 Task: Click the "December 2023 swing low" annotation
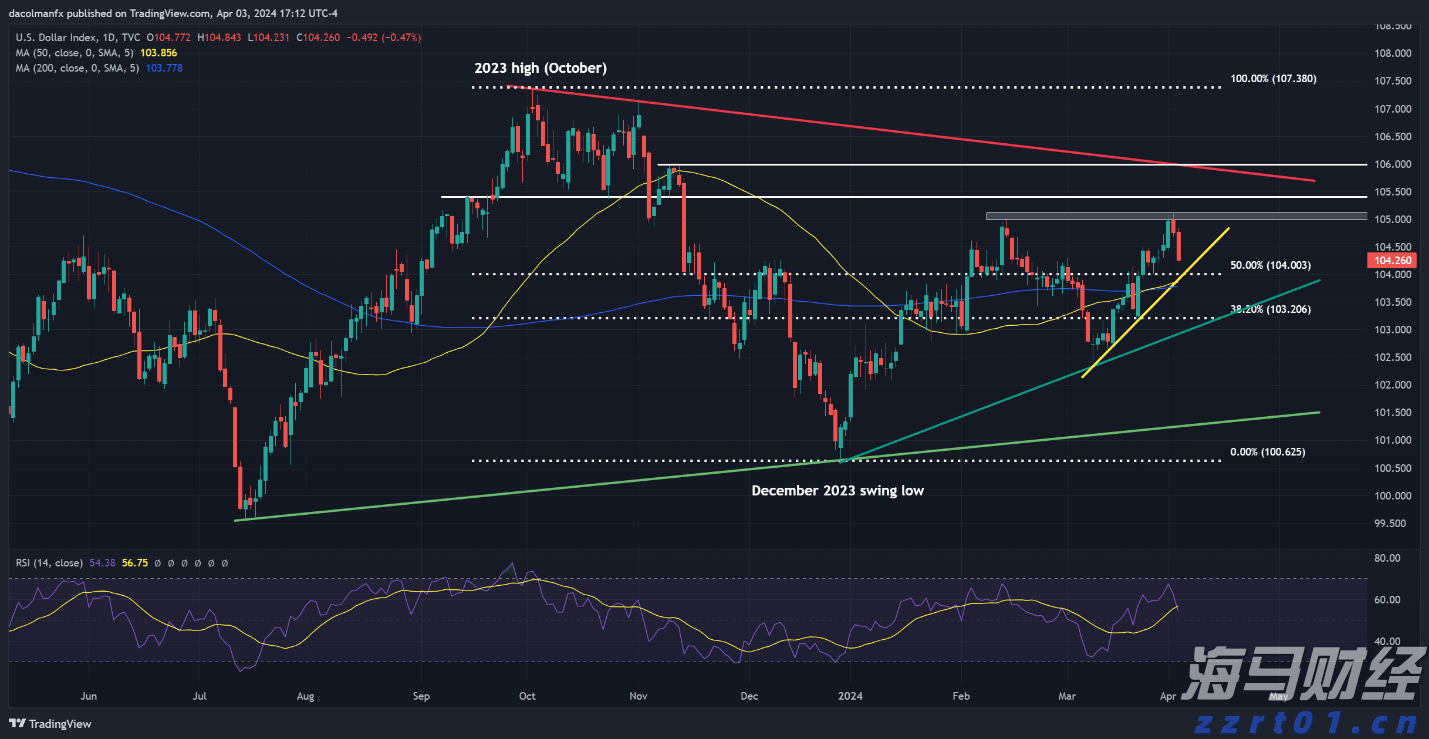click(837, 491)
